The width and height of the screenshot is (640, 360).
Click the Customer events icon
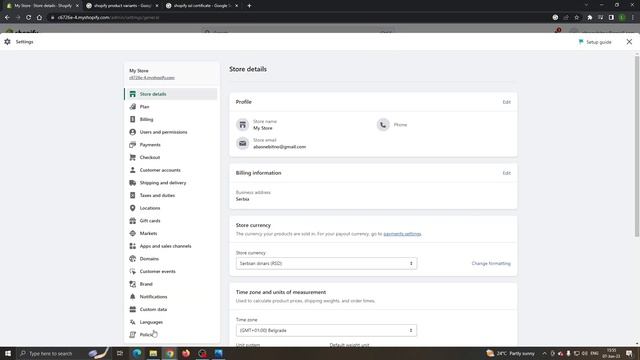click(133, 271)
